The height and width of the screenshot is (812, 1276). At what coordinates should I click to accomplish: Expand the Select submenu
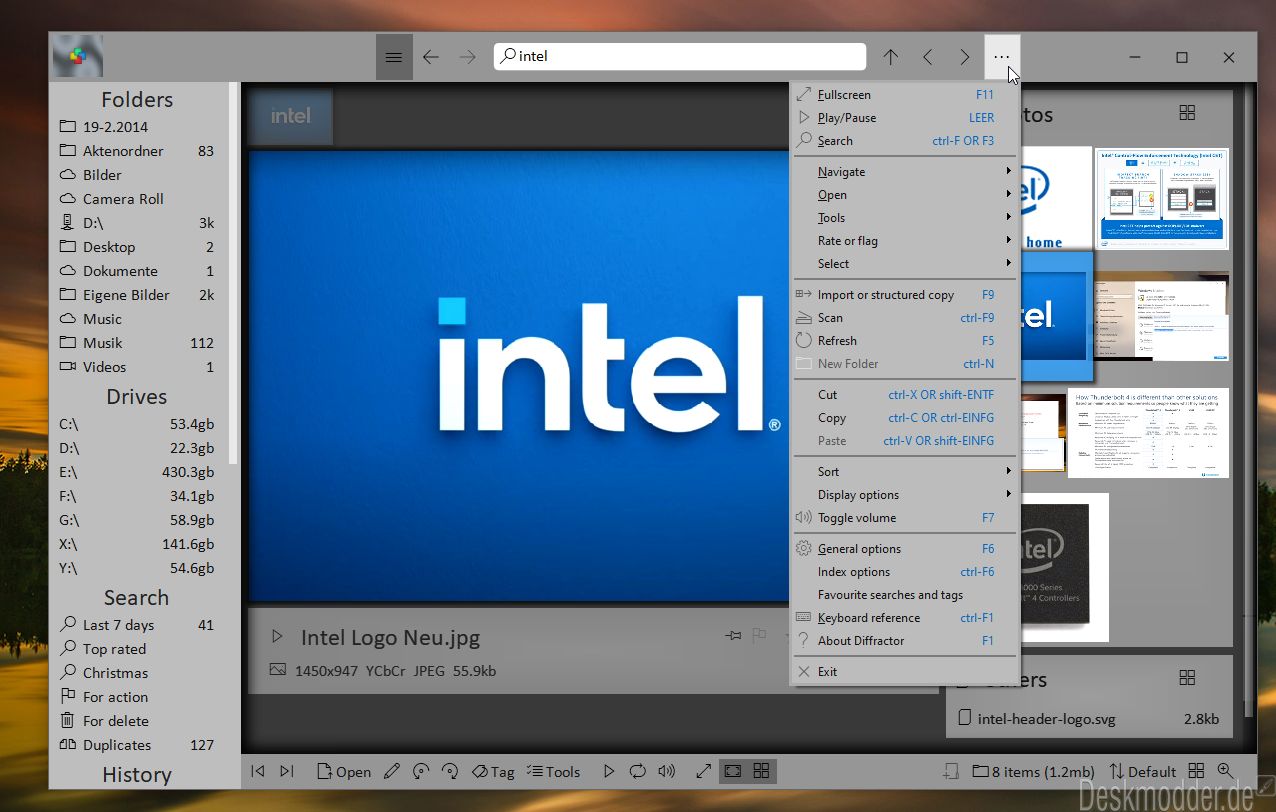tap(905, 264)
